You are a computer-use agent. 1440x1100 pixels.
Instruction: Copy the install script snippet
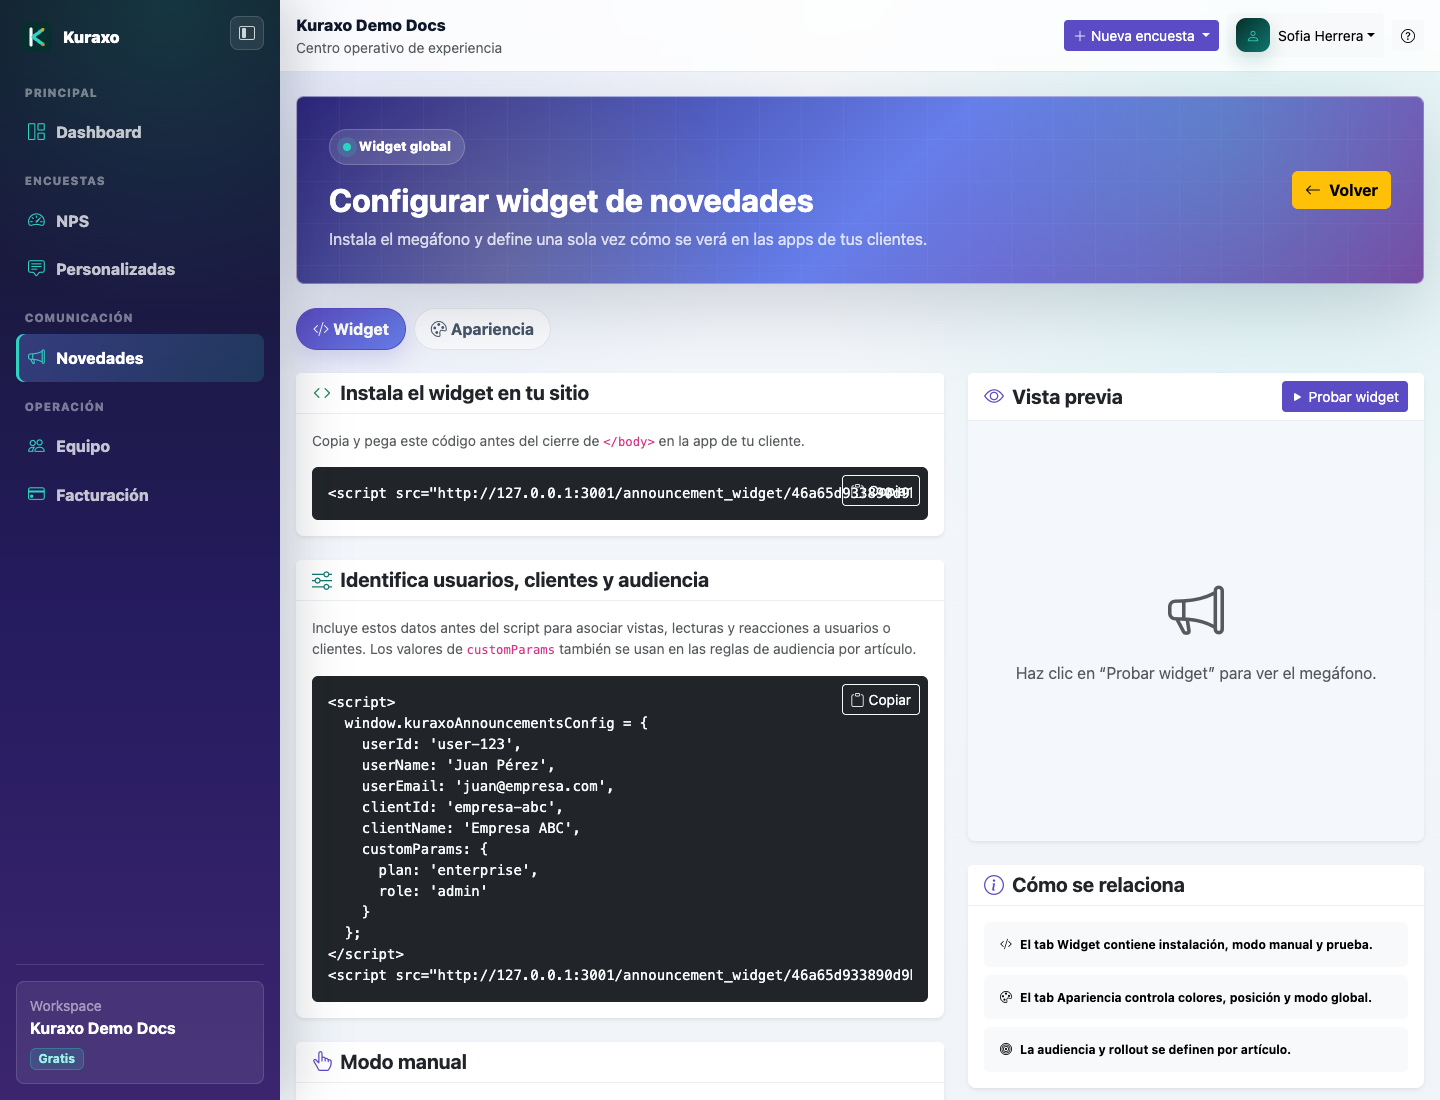881,491
